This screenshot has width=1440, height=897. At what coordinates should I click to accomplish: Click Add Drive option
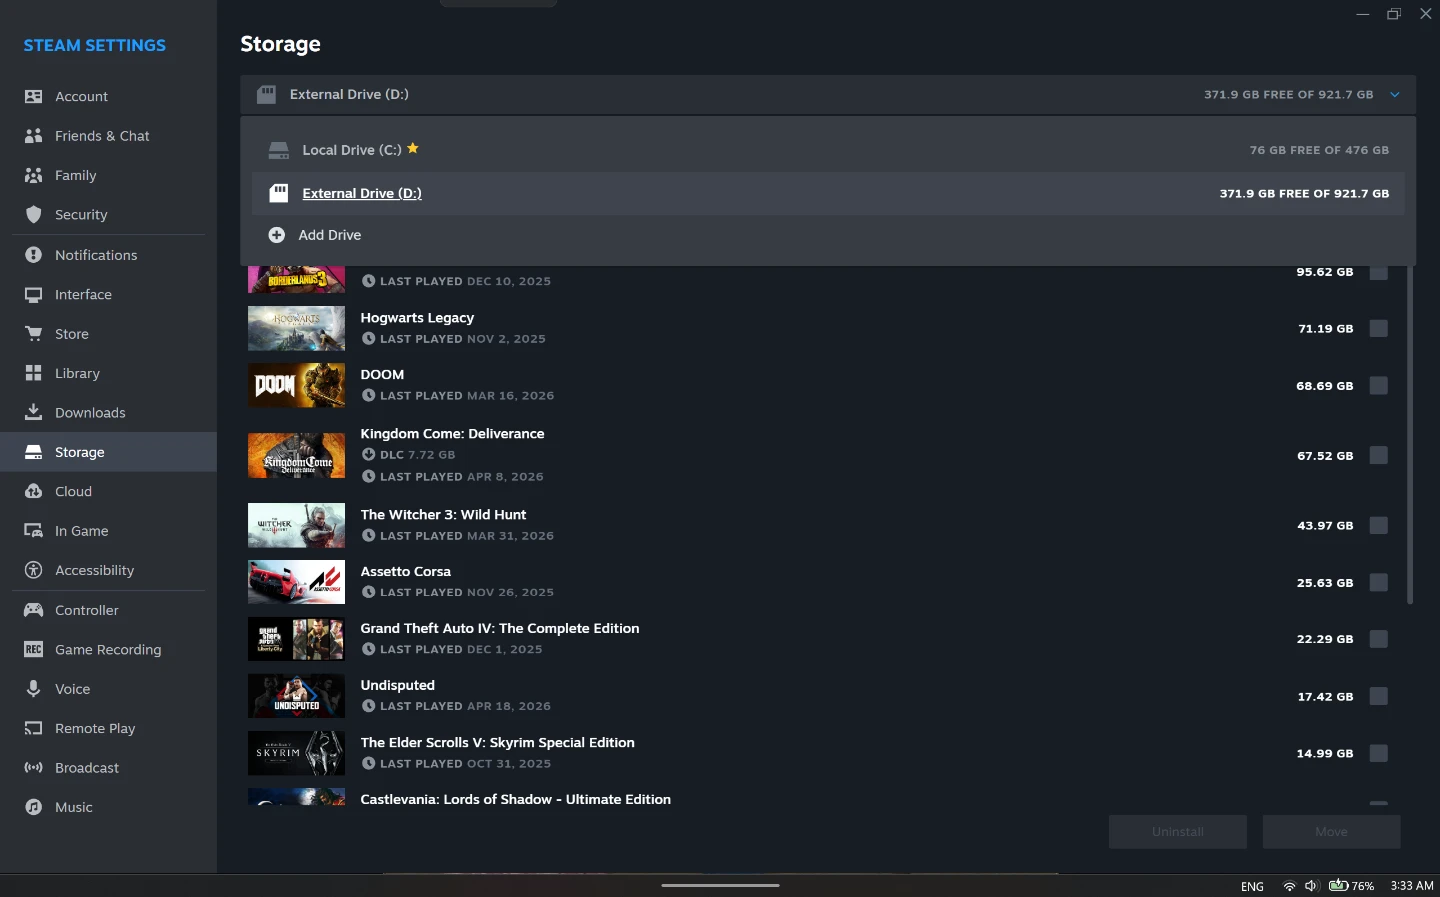click(x=828, y=235)
